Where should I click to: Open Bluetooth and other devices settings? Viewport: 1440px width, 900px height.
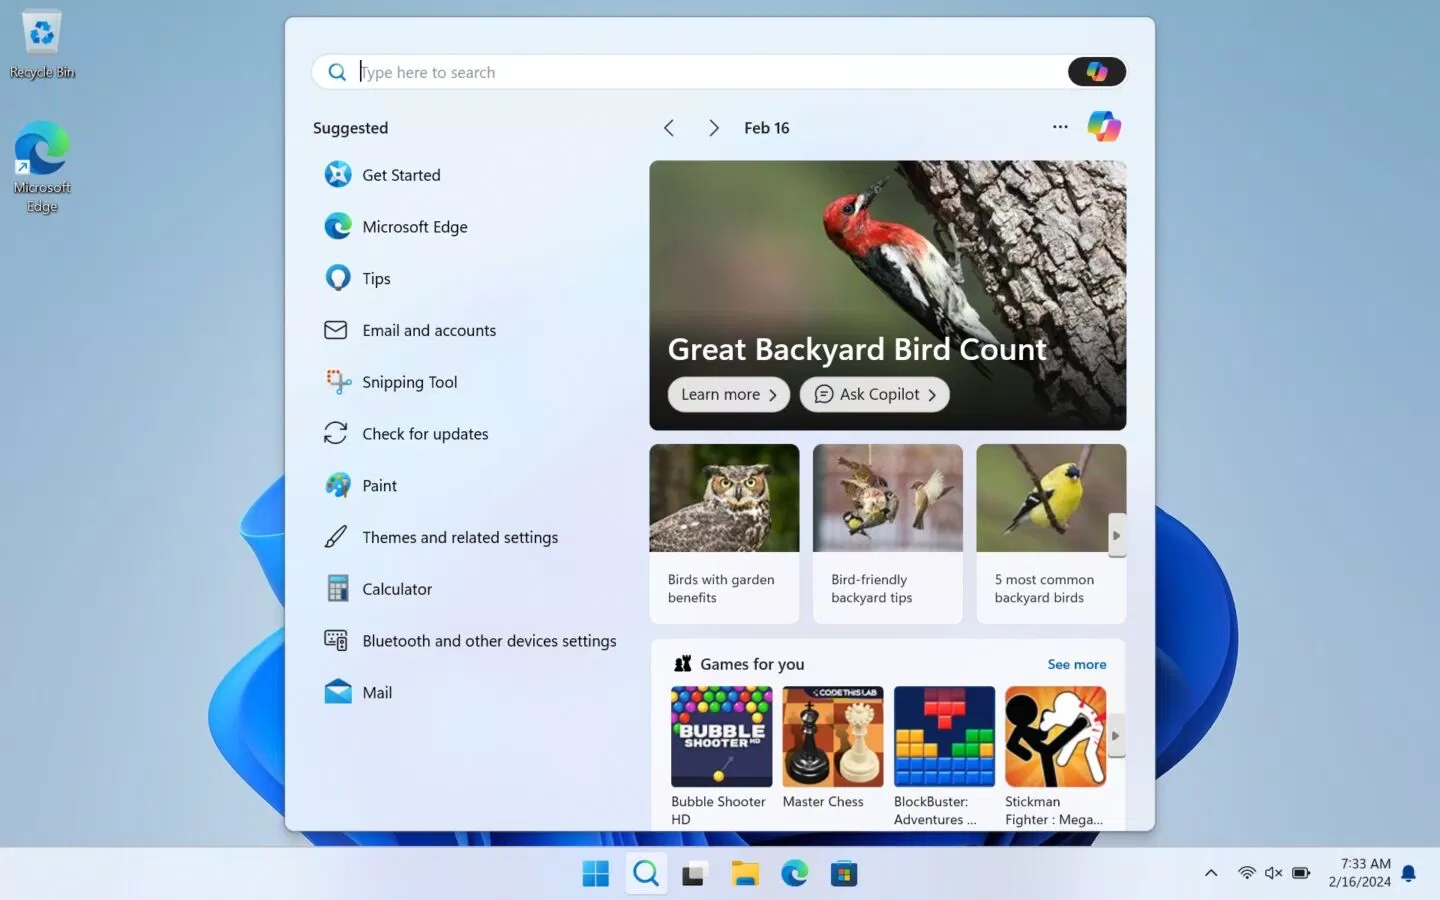pyautogui.click(x=470, y=641)
